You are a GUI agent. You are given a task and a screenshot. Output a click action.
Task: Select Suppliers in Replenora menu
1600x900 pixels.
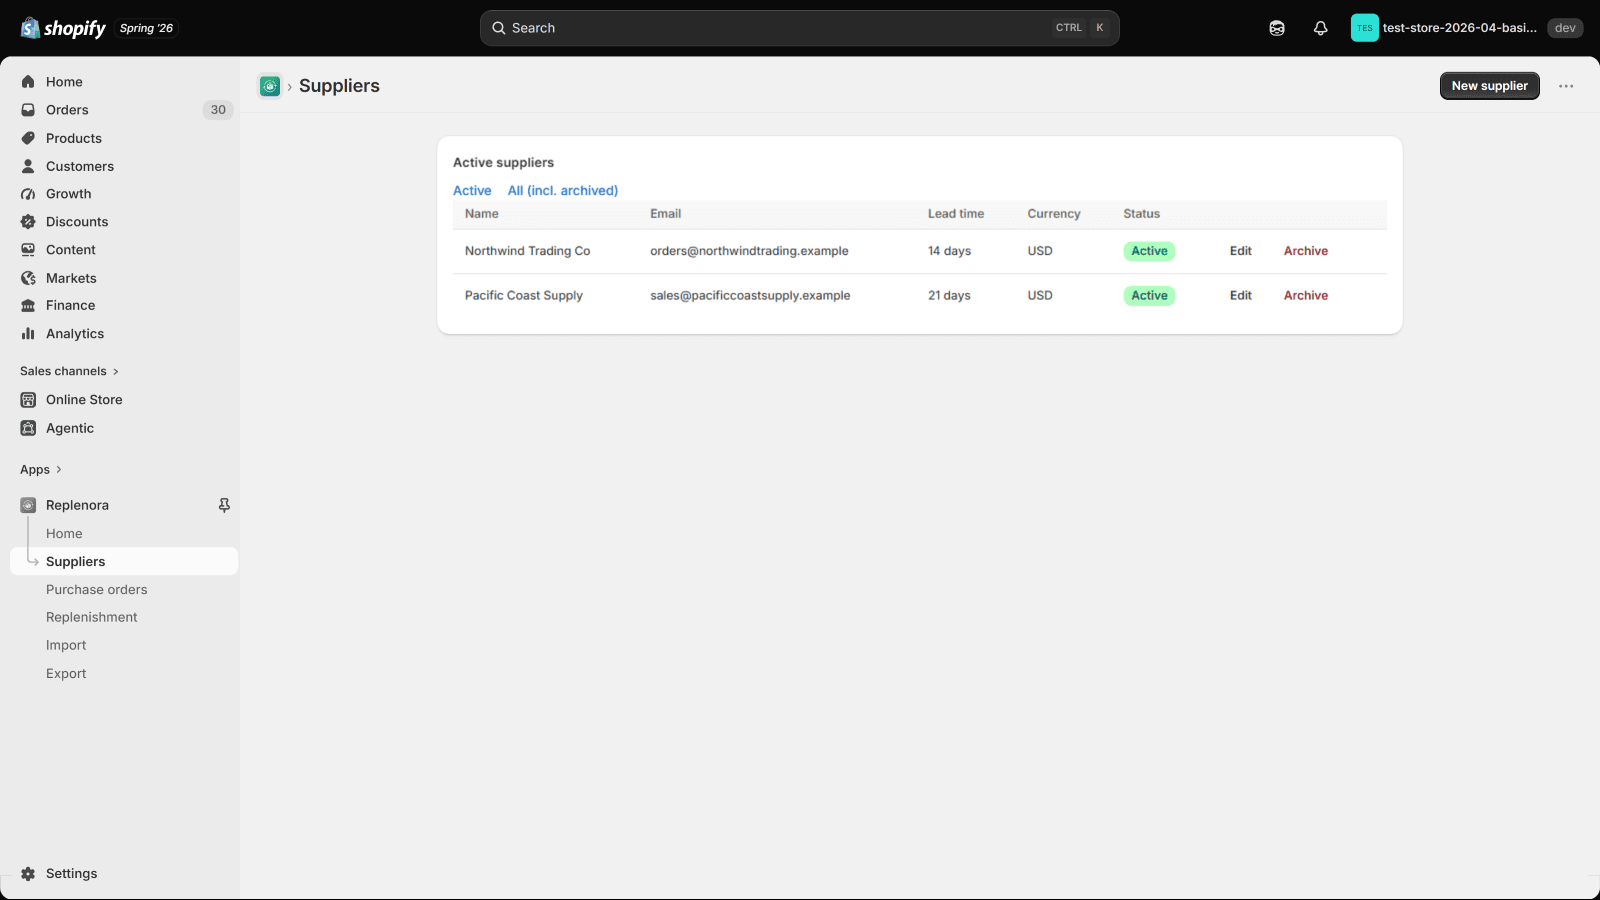click(x=124, y=562)
